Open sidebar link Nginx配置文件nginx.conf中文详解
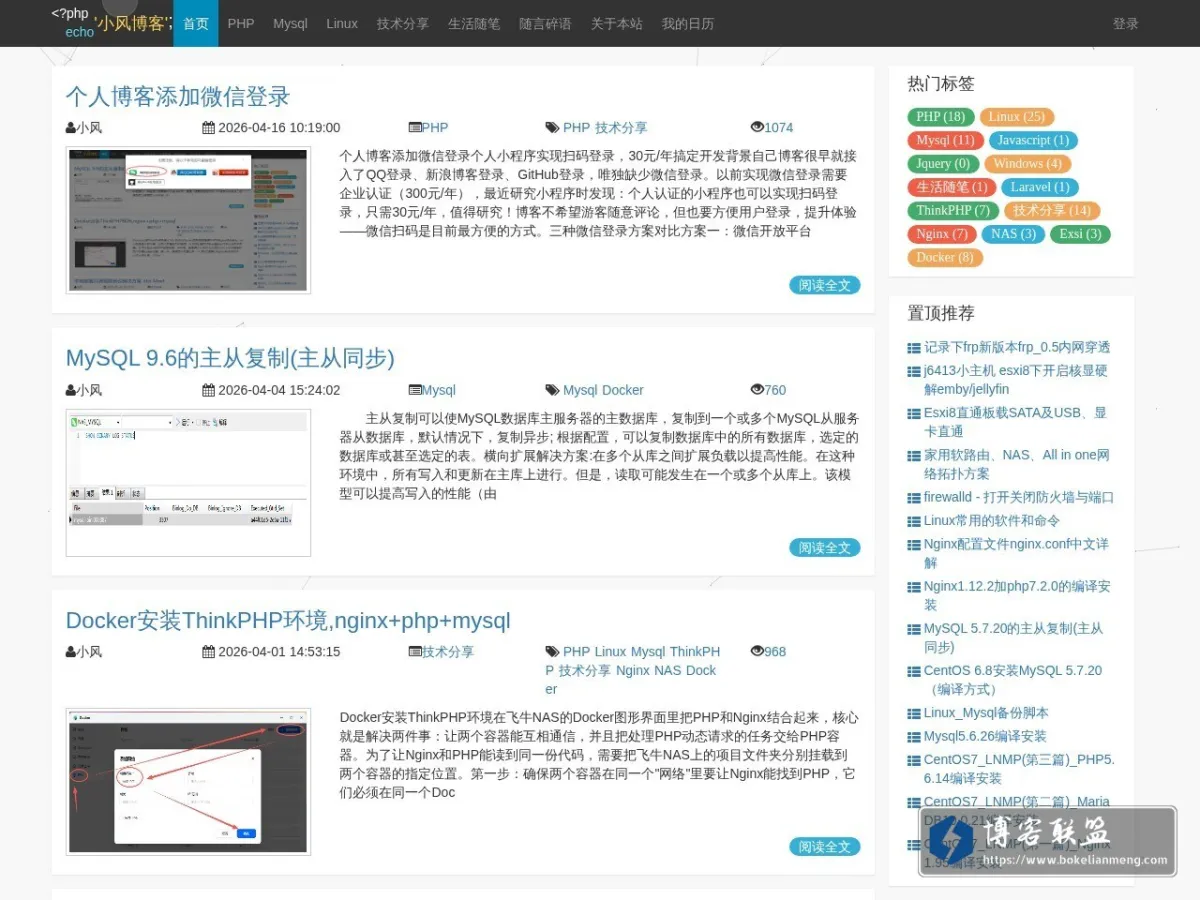1200x900 pixels. click(x=1016, y=554)
